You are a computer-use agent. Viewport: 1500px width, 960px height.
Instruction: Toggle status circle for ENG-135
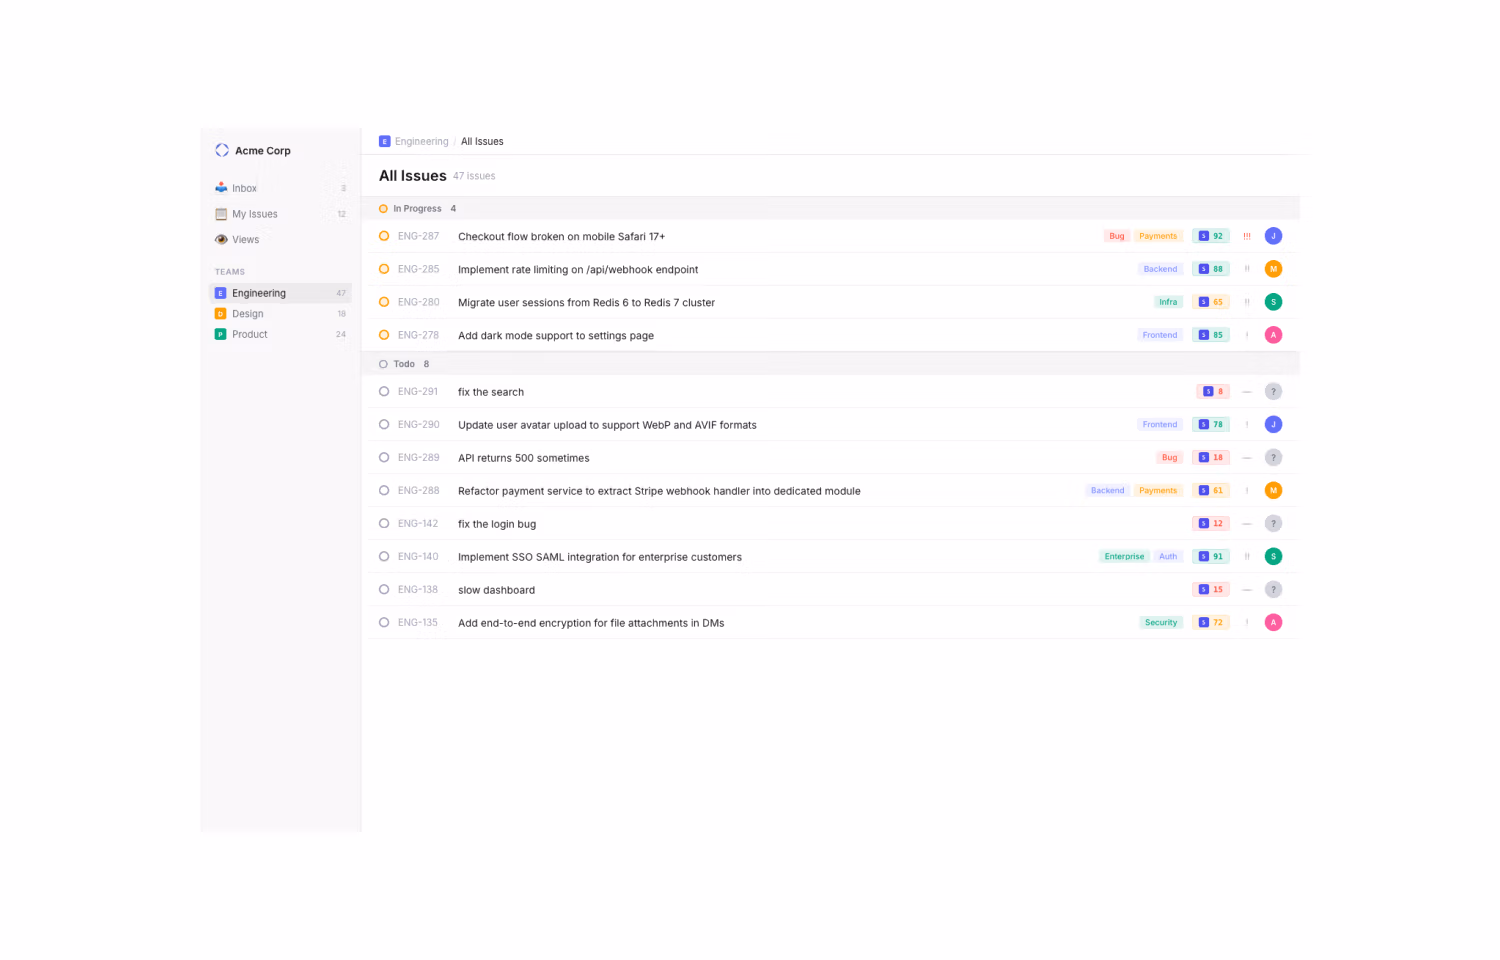click(x=384, y=623)
